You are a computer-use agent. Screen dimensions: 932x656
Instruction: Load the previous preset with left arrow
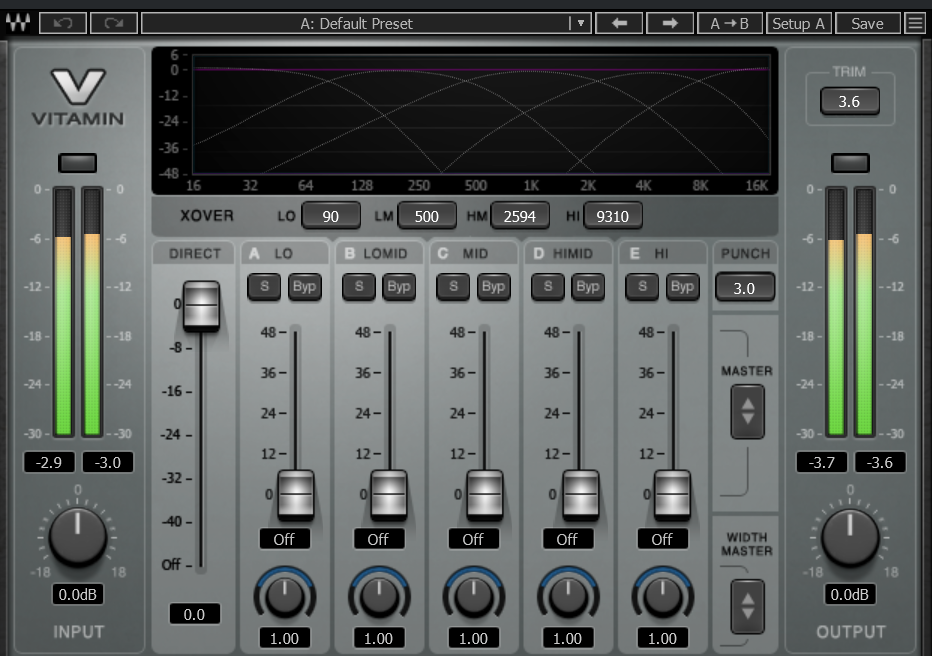click(x=619, y=23)
